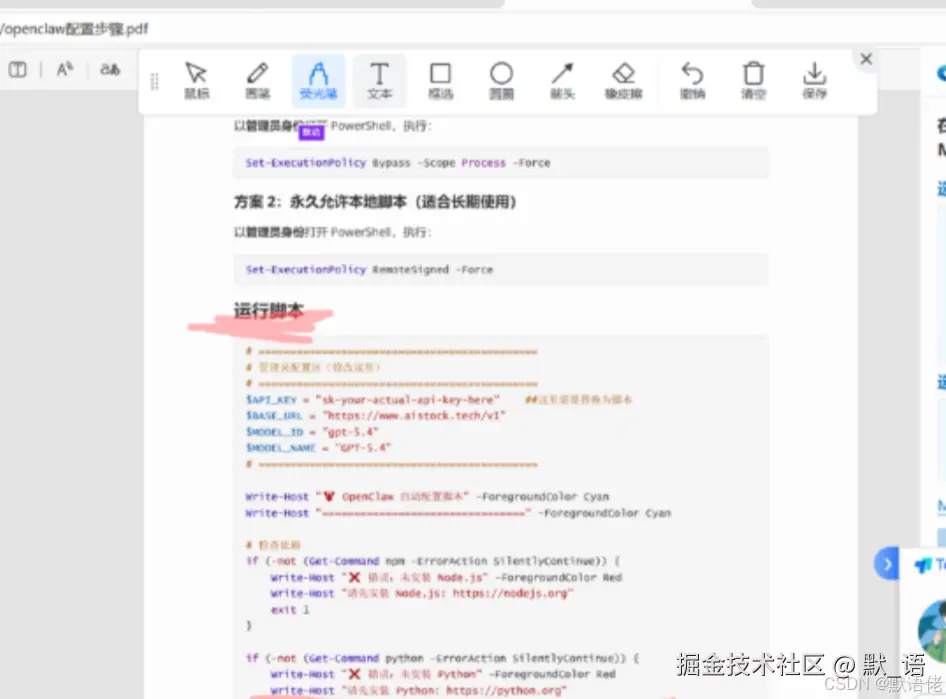Select the mouse pointer tool (鼠标)
The image size is (946, 699).
click(x=196, y=81)
